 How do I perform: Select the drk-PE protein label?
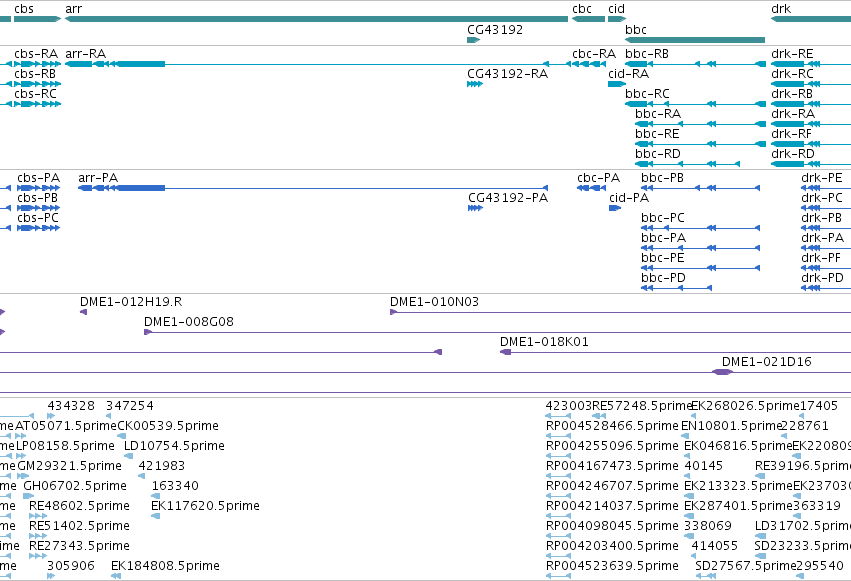(x=822, y=178)
